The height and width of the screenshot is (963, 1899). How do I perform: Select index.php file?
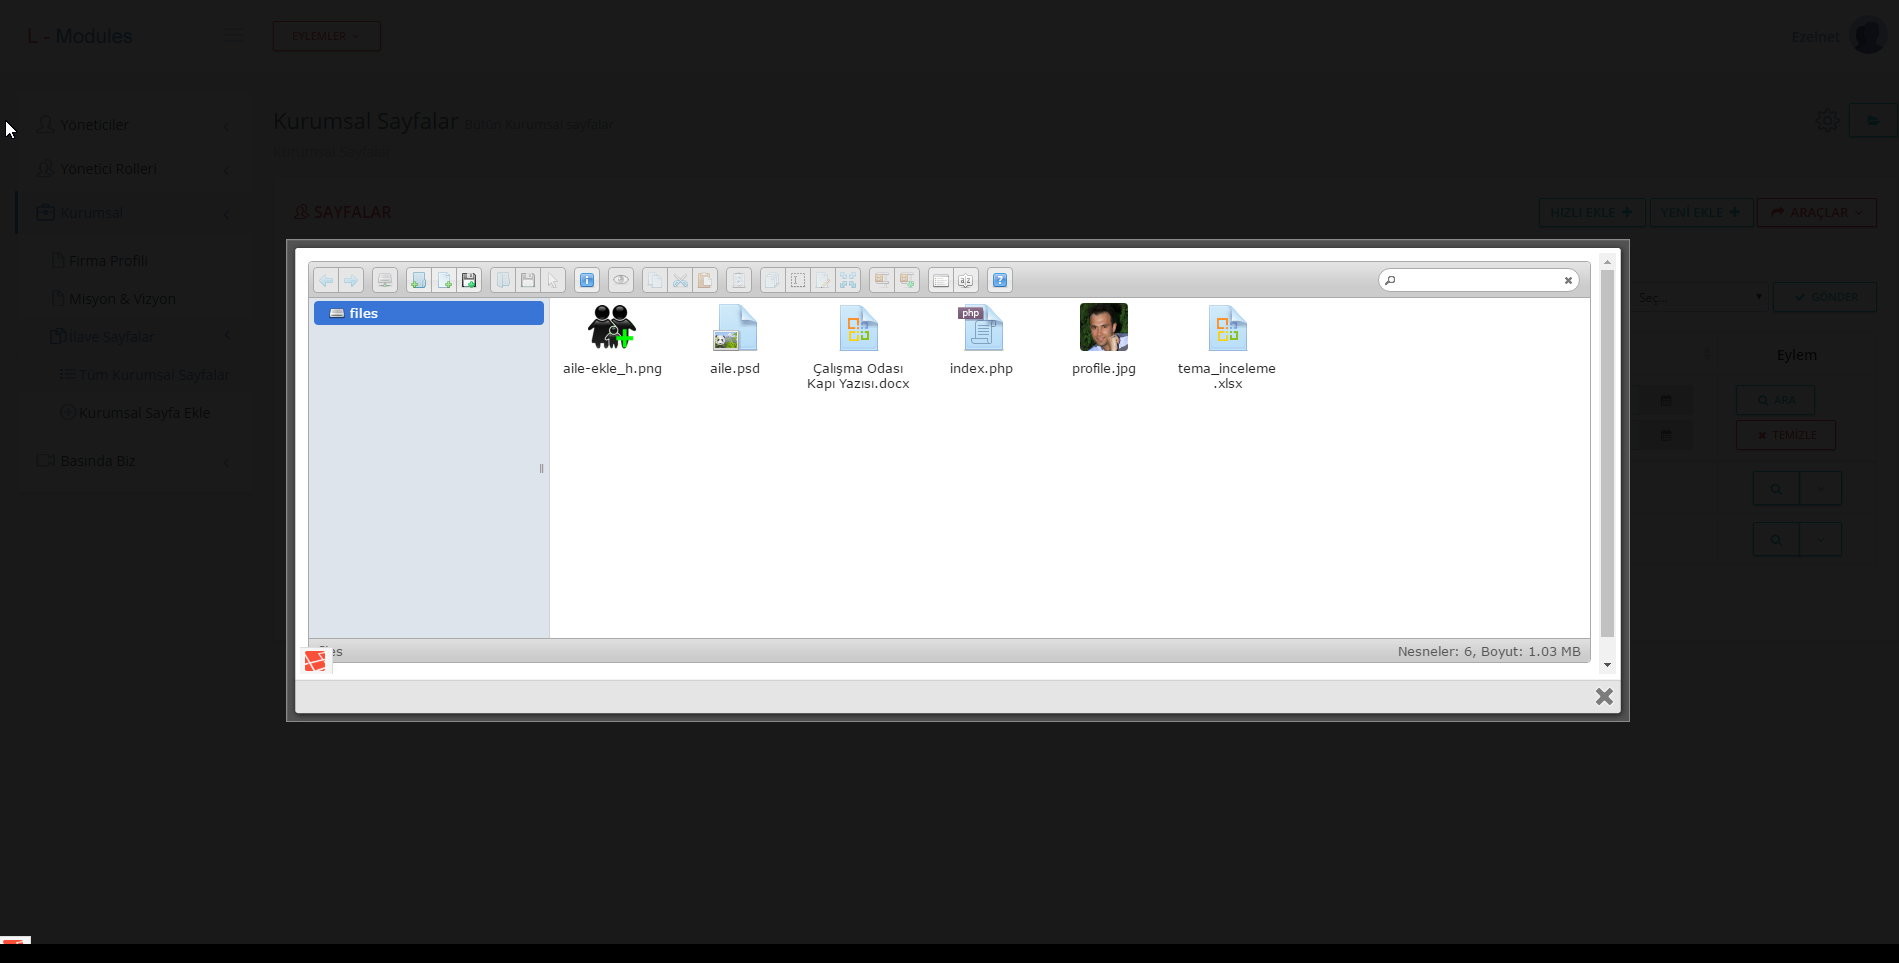coord(981,340)
